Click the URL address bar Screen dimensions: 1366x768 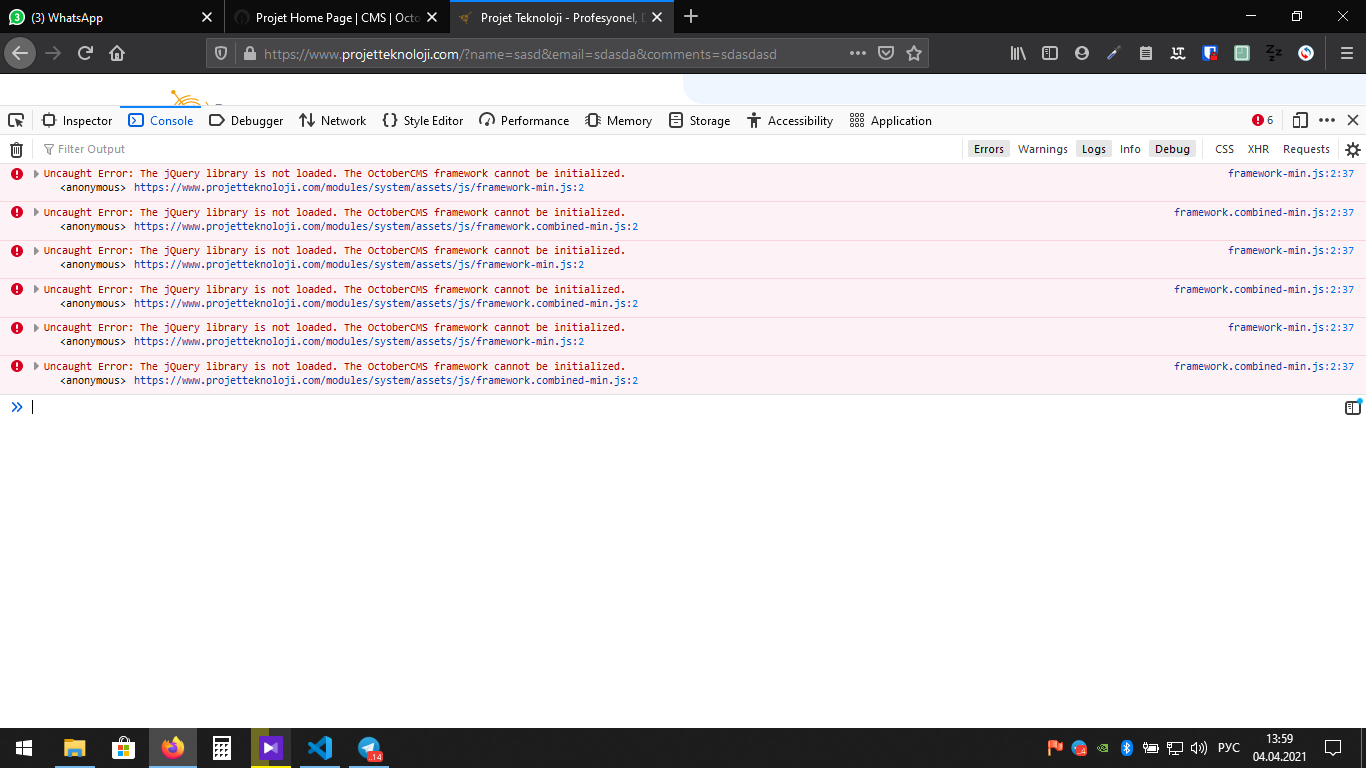(550, 53)
